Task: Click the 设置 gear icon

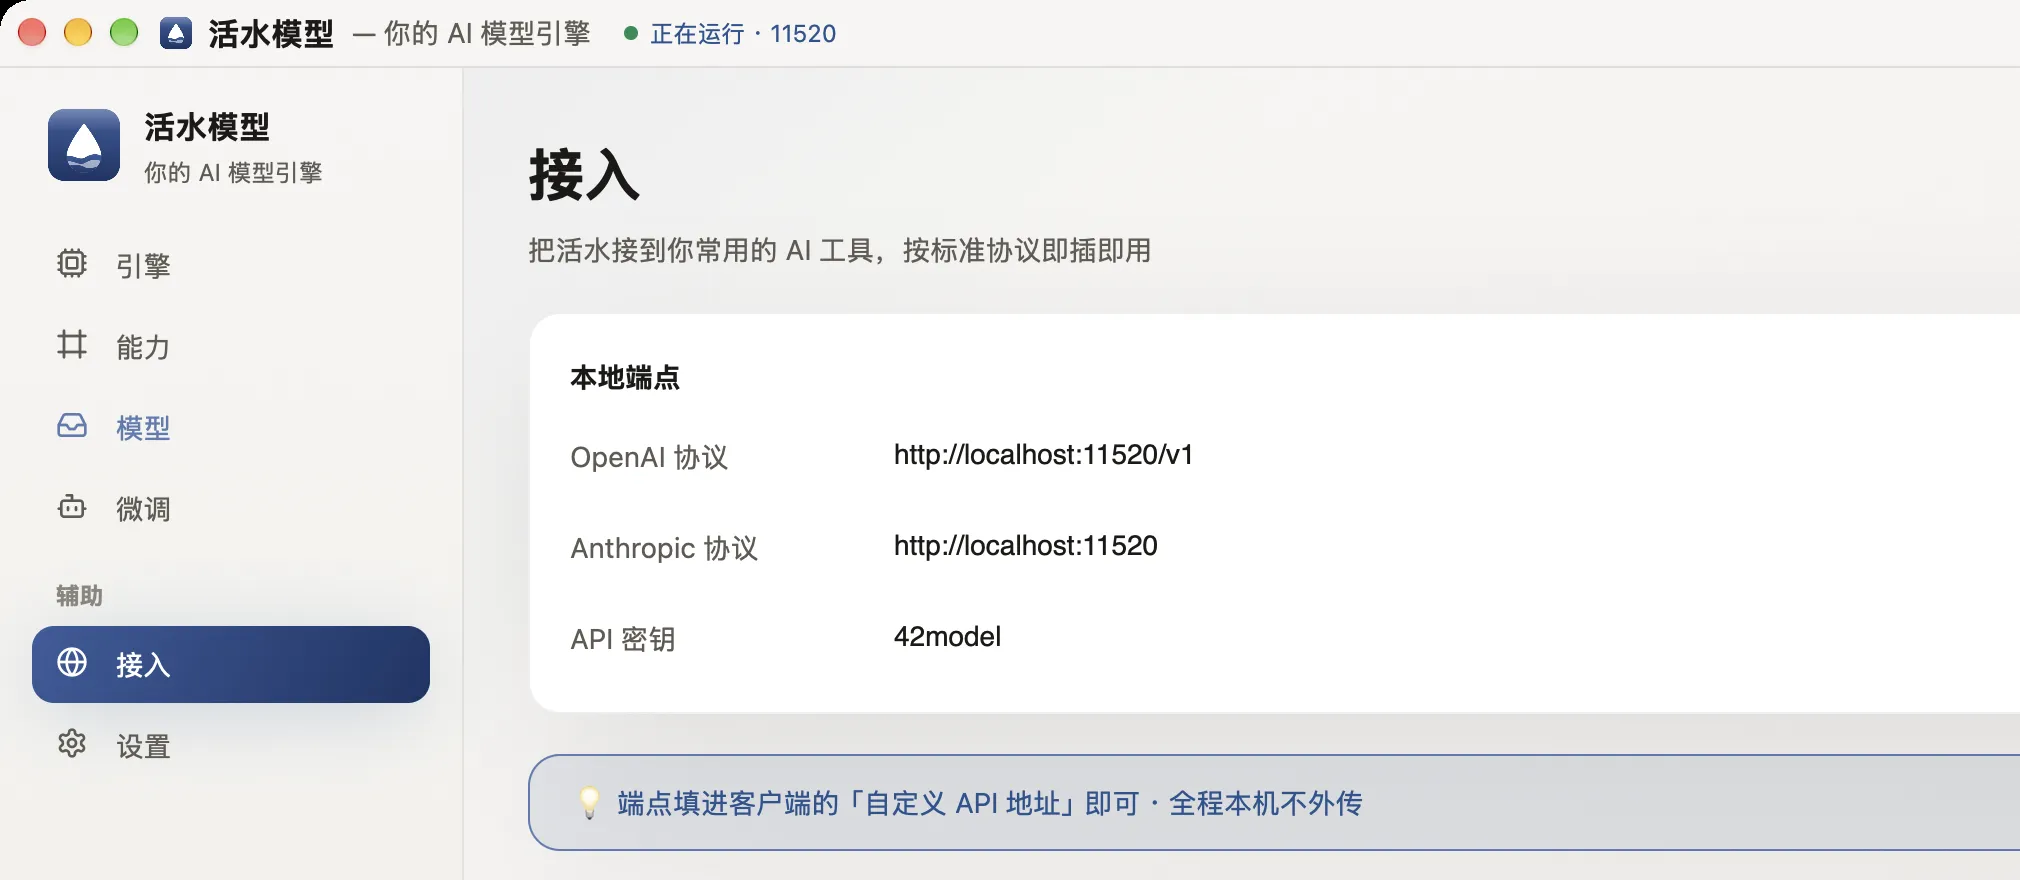Action: coord(72,744)
